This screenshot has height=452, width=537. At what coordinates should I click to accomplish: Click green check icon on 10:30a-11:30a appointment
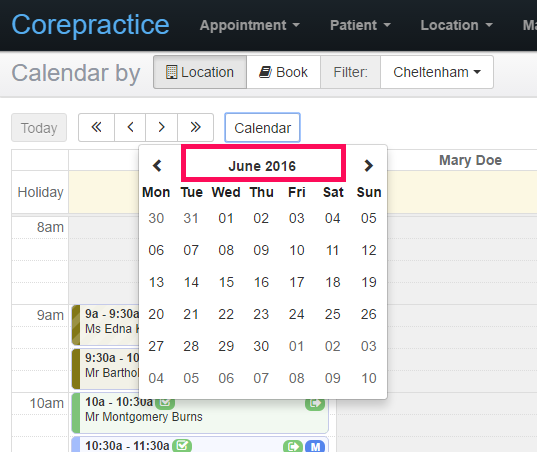coord(182,446)
